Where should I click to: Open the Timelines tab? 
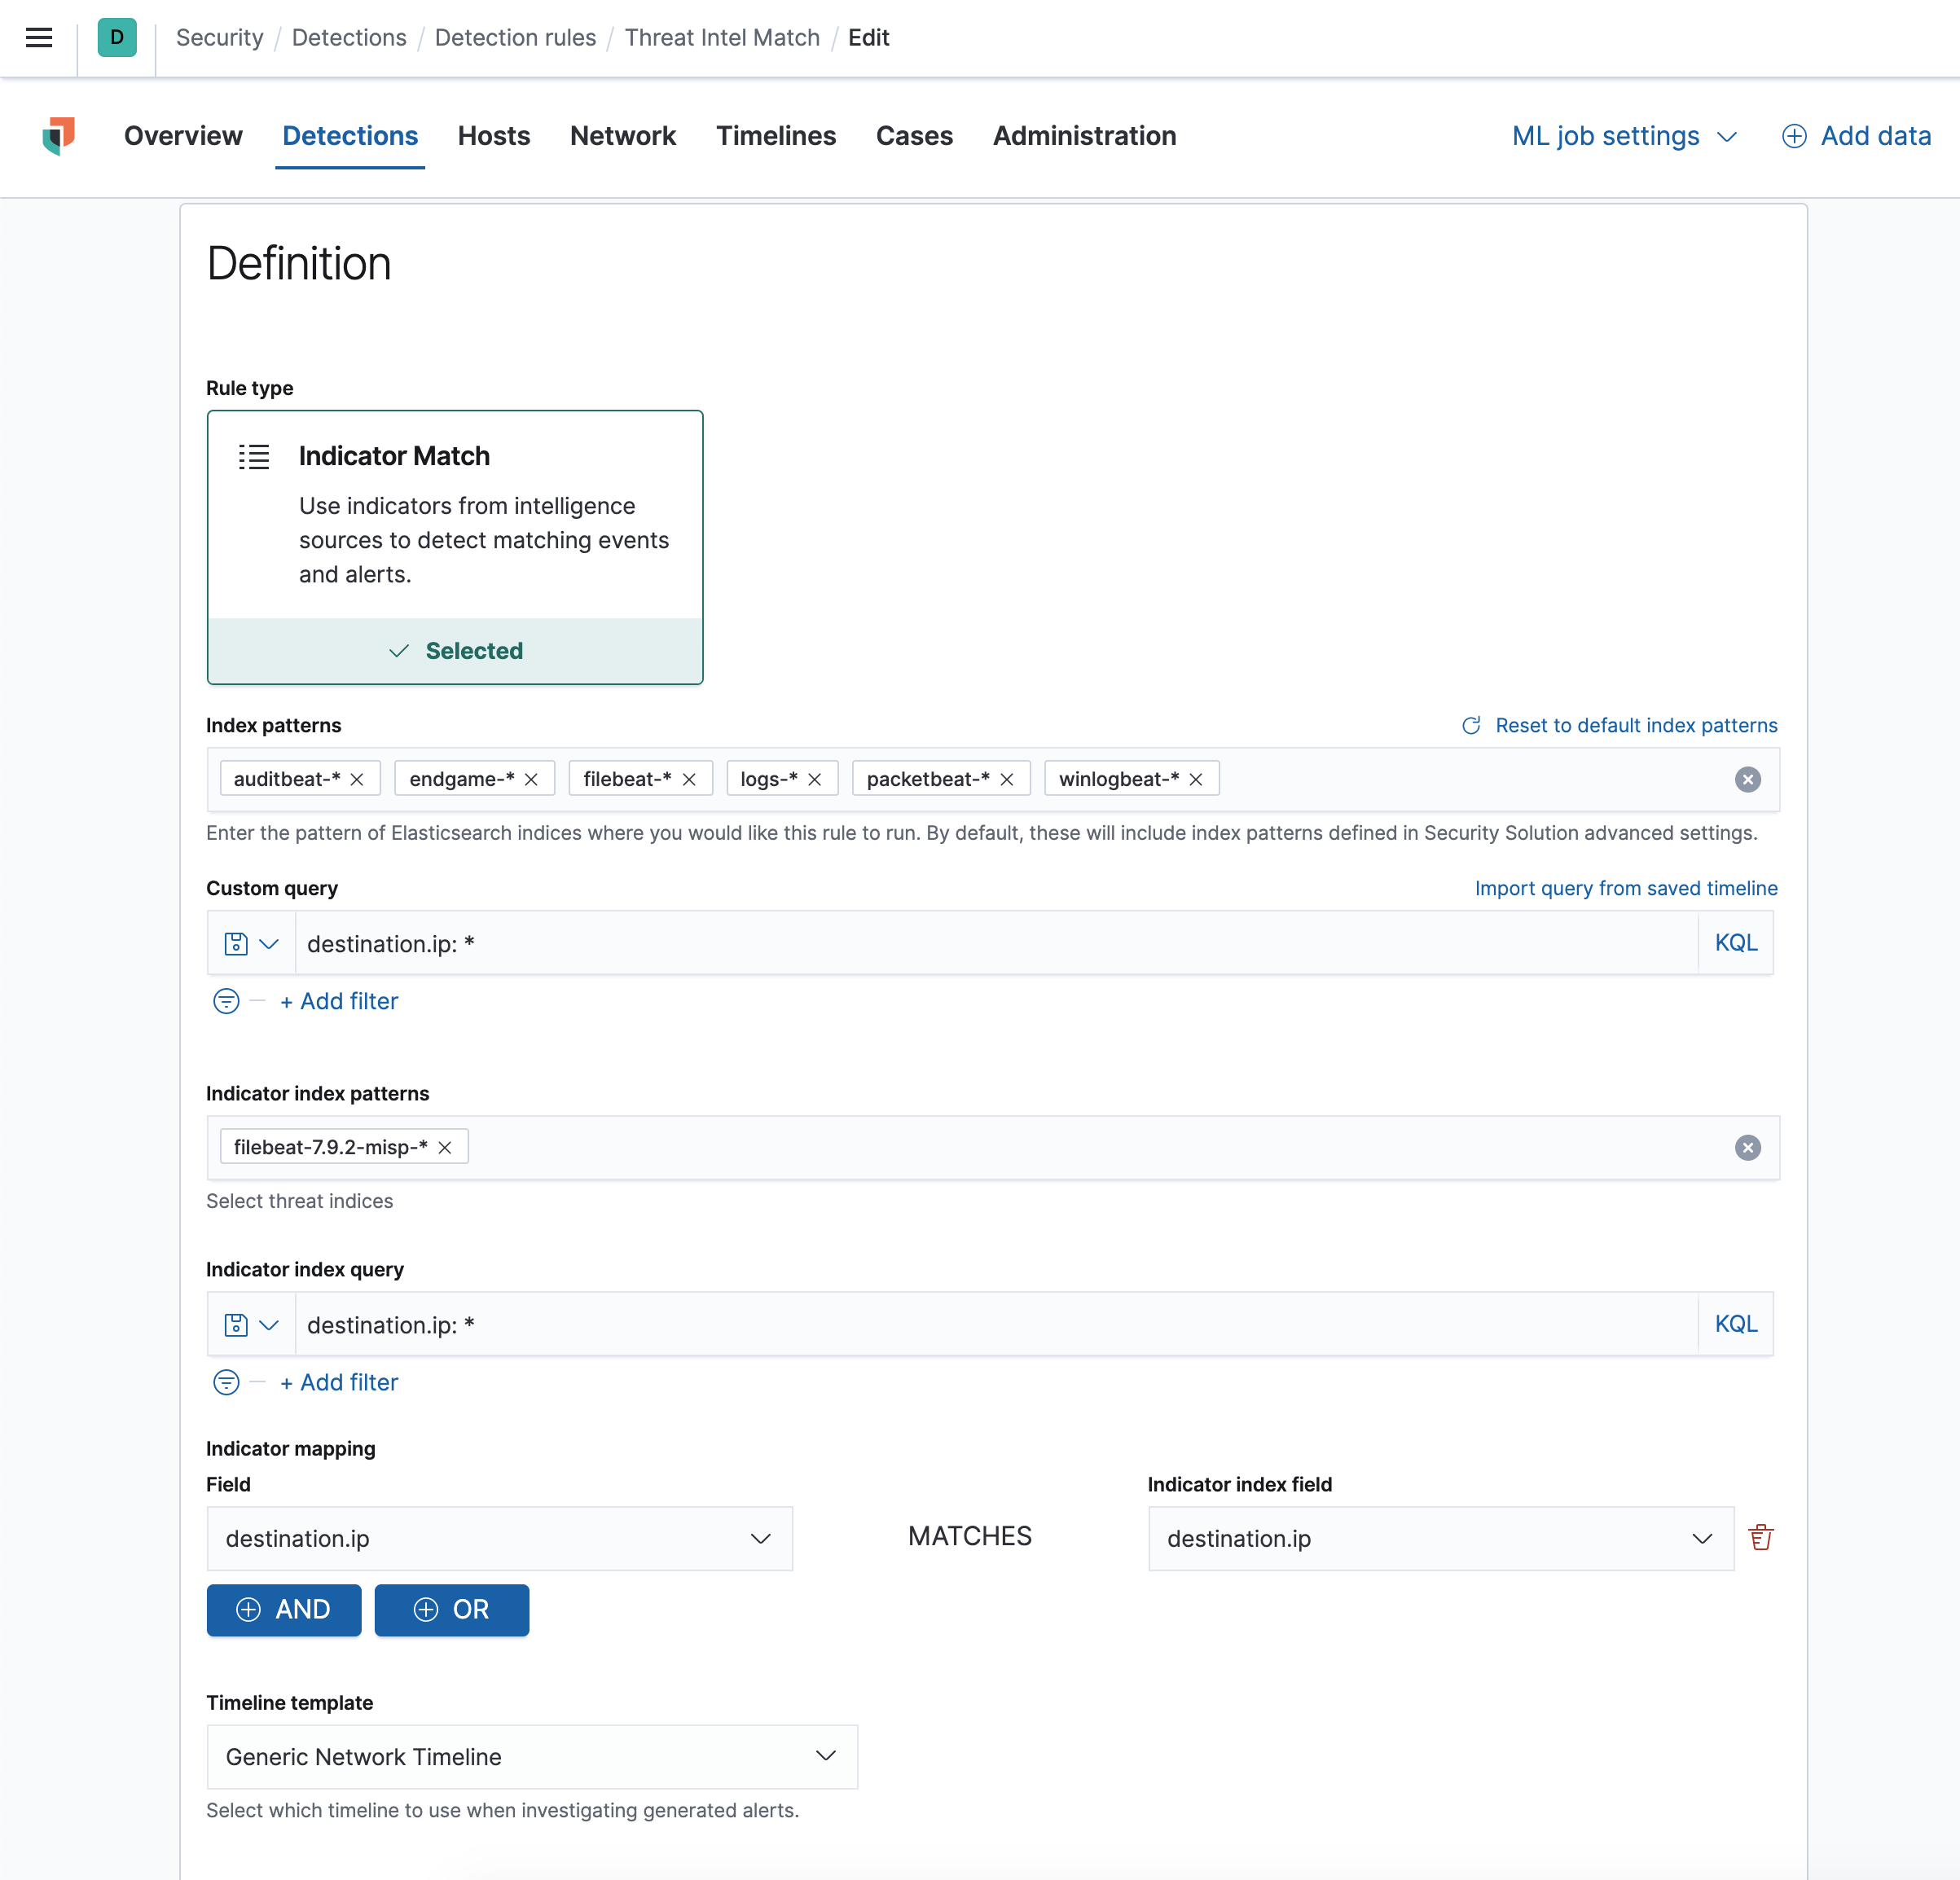point(775,136)
